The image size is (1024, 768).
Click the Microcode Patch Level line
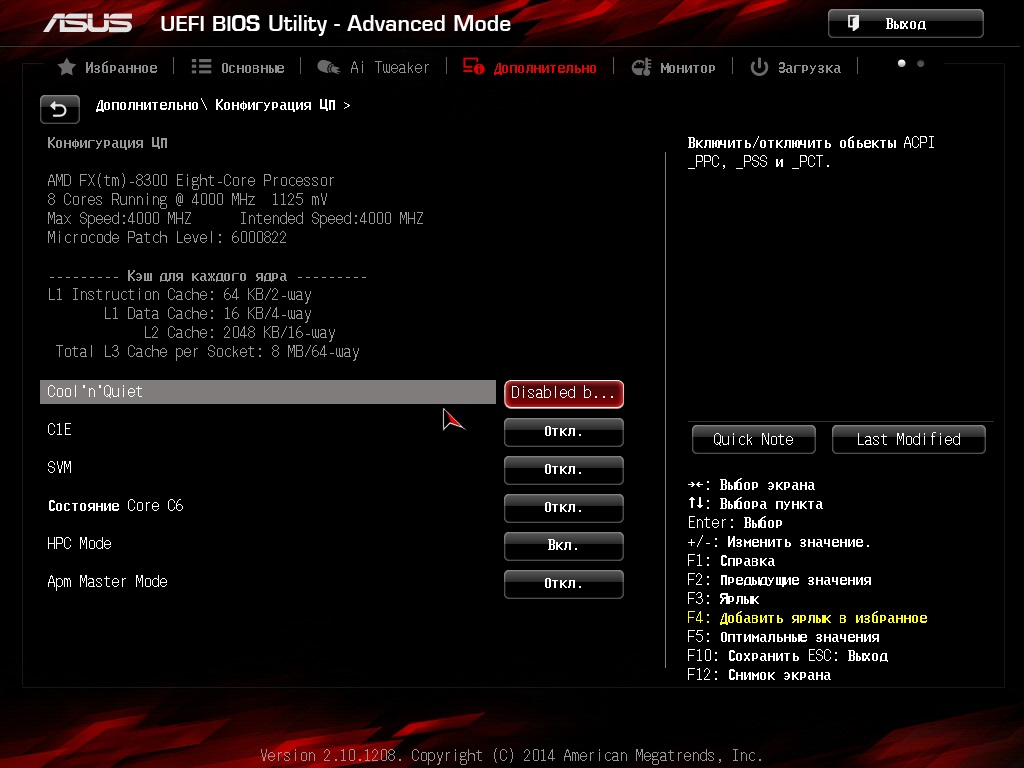pyautogui.click(x=167, y=238)
